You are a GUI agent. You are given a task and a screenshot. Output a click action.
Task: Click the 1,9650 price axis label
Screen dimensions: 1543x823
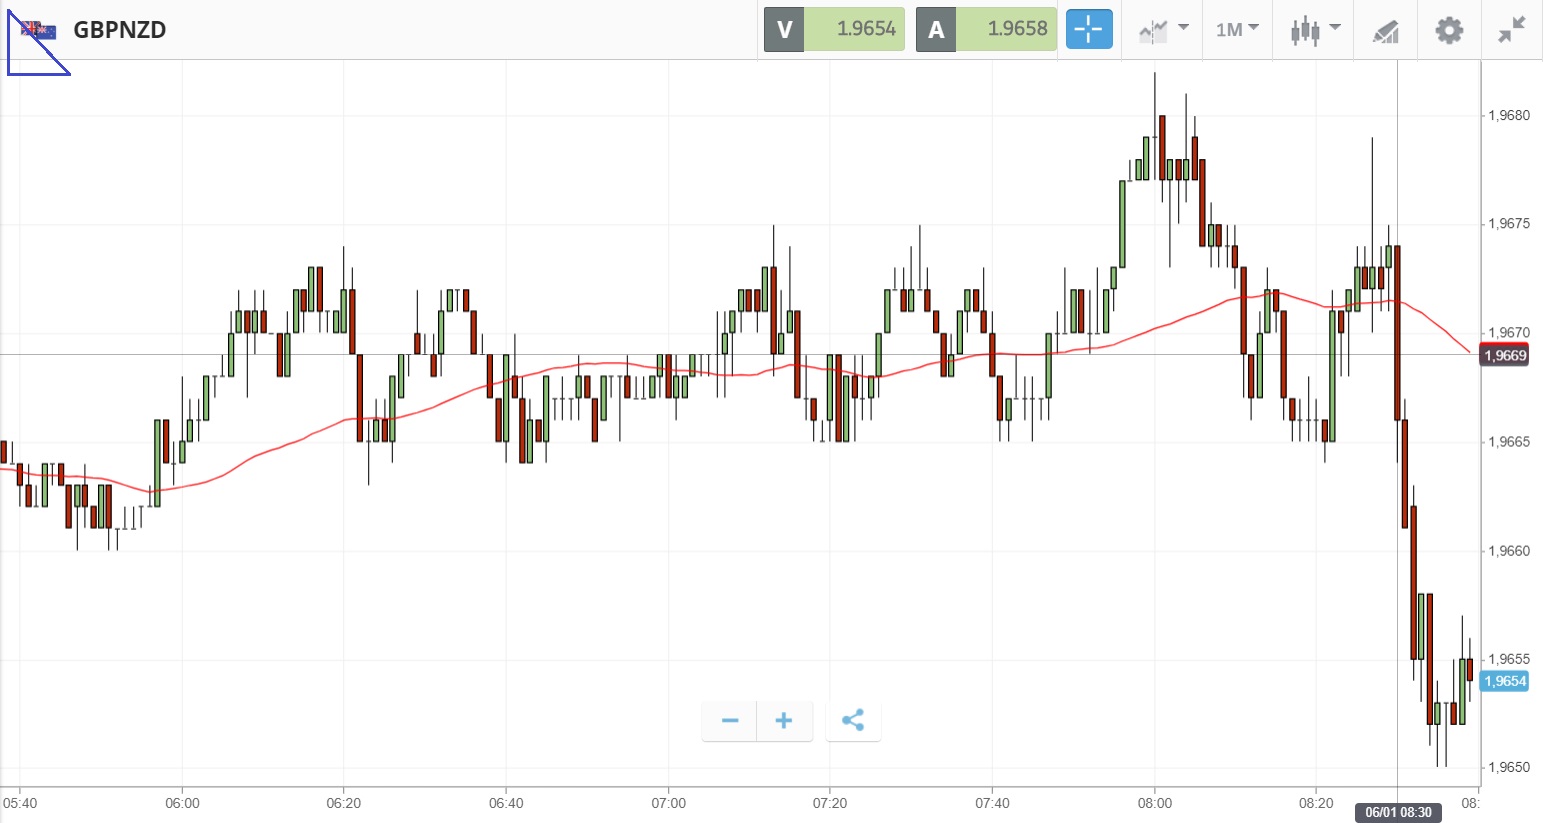click(1509, 768)
